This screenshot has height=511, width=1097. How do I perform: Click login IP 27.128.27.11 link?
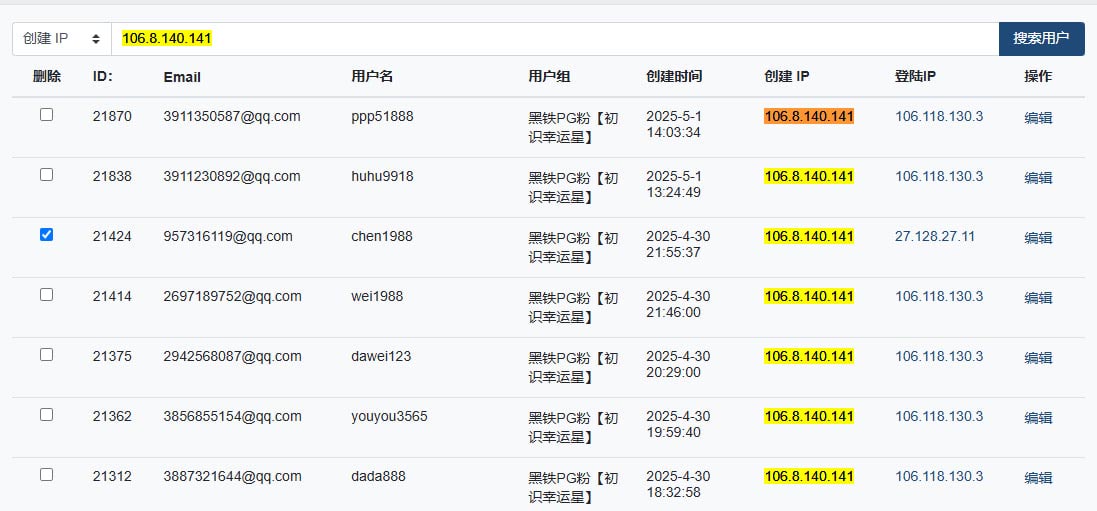pyautogui.click(x=935, y=237)
